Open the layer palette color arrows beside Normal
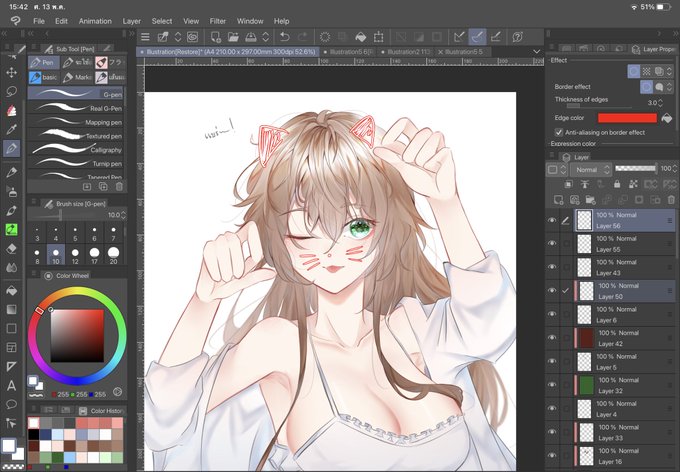The image size is (680, 472). (563, 170)
